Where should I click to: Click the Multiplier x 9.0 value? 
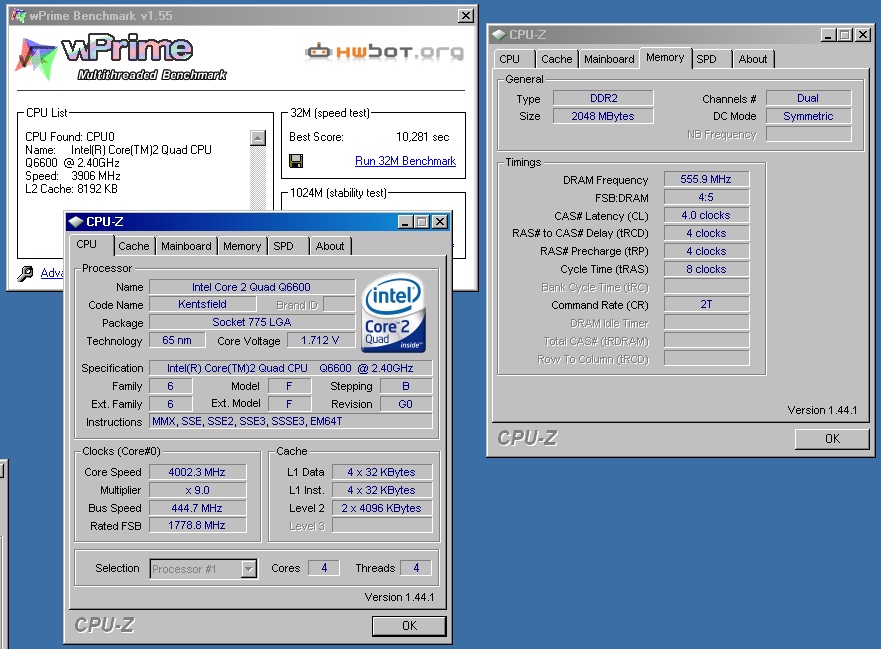197,491
